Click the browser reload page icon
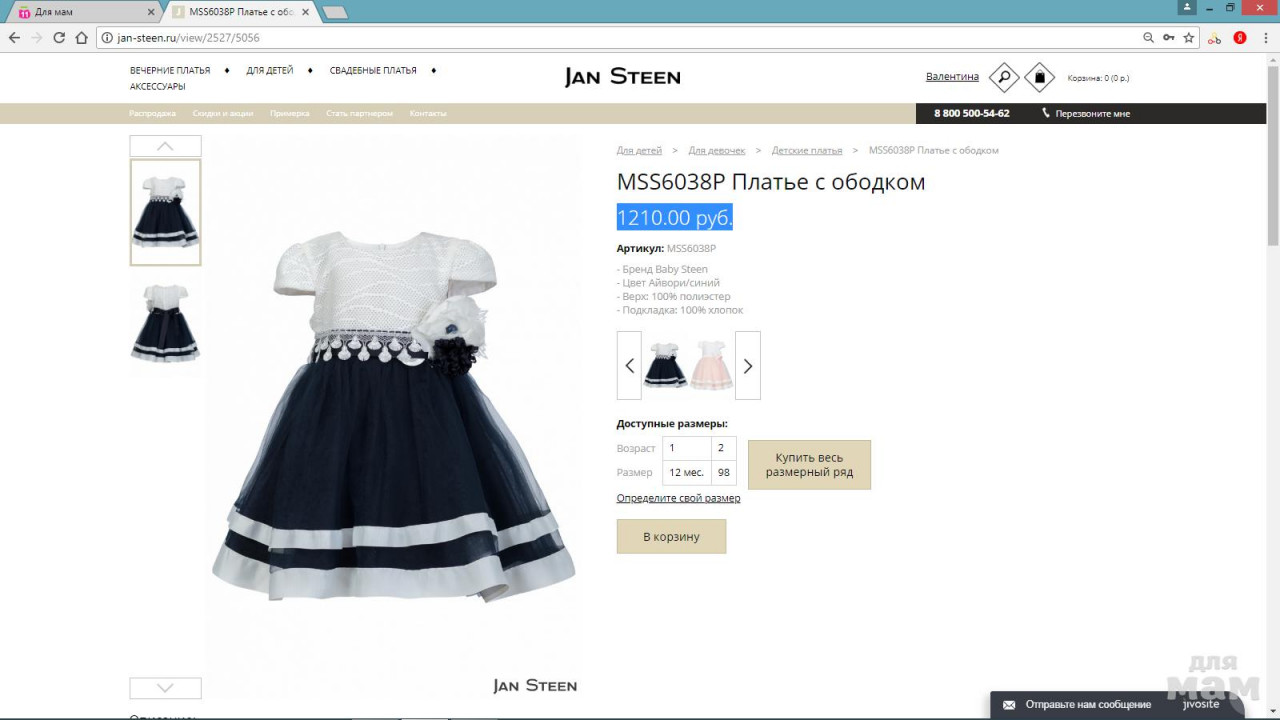 point(59,38)
